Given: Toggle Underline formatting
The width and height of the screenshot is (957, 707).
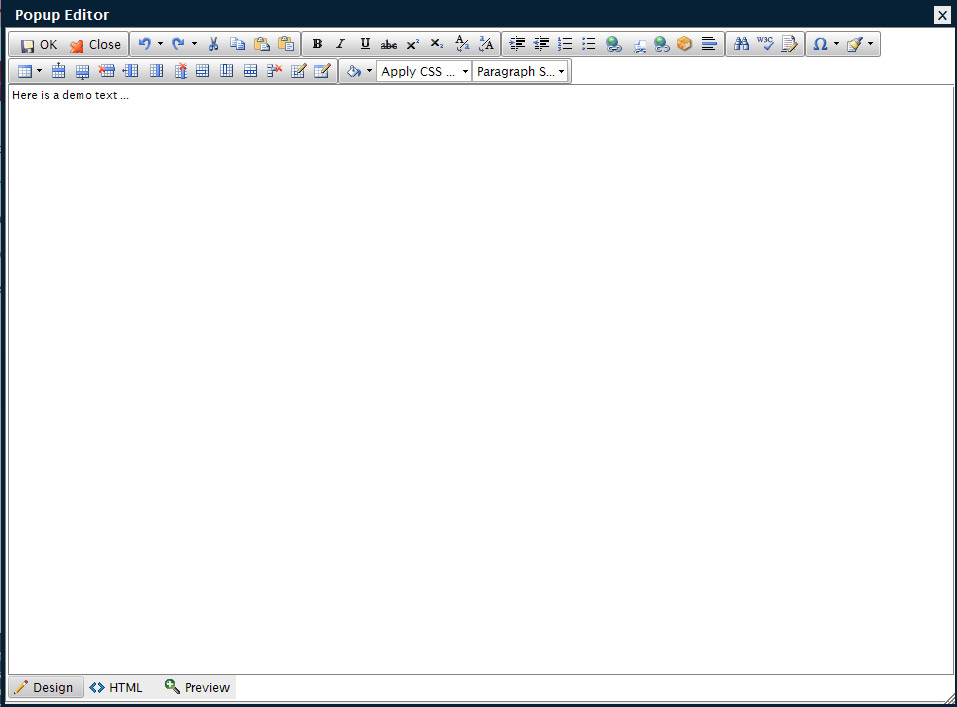Looking at the screenshot, I should pyautogui.click(x=365, y=44).
